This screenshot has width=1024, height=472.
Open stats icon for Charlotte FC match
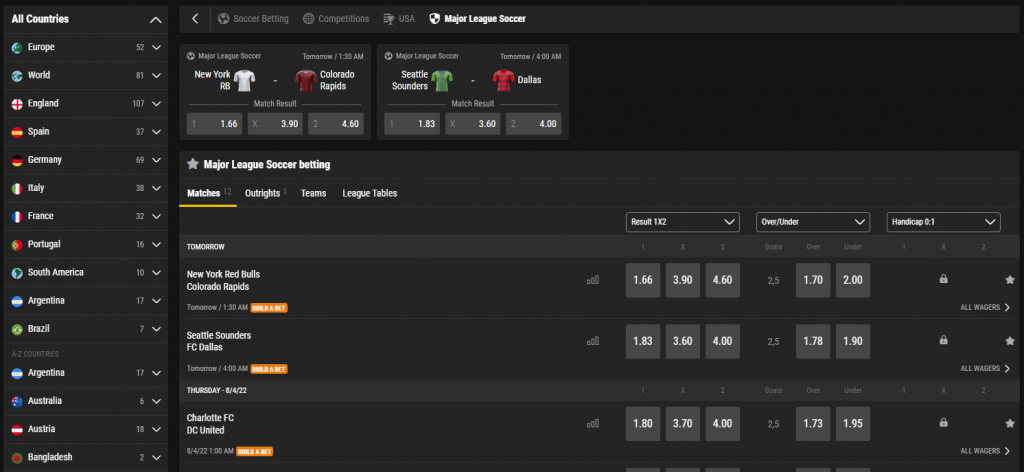tap(592, 424)
